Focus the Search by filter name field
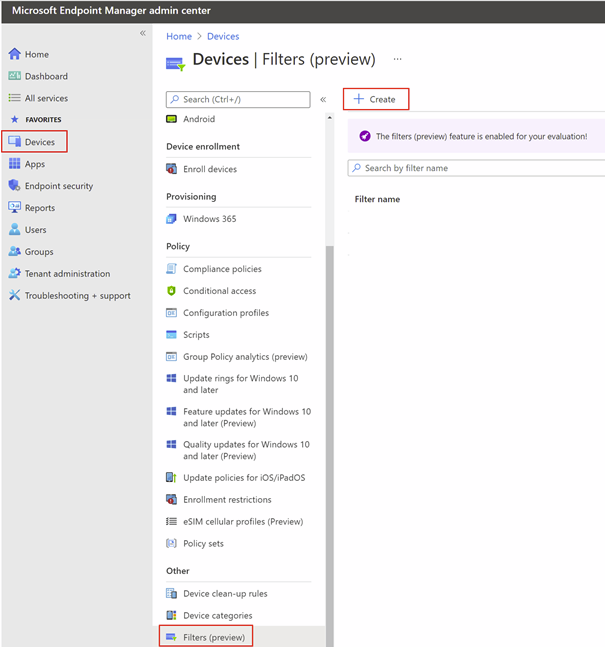Image resolution: width=605 pixels, height=647 pixels. [x=477, y=168]
